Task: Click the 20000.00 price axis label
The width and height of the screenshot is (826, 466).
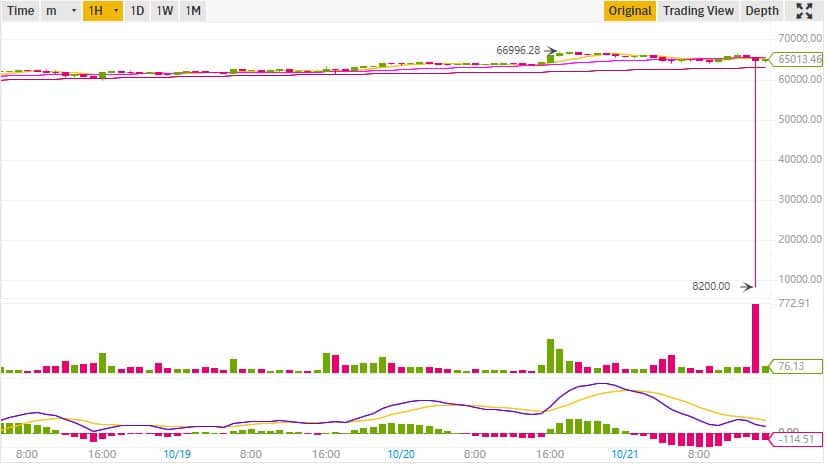Action: click(800, 240)
